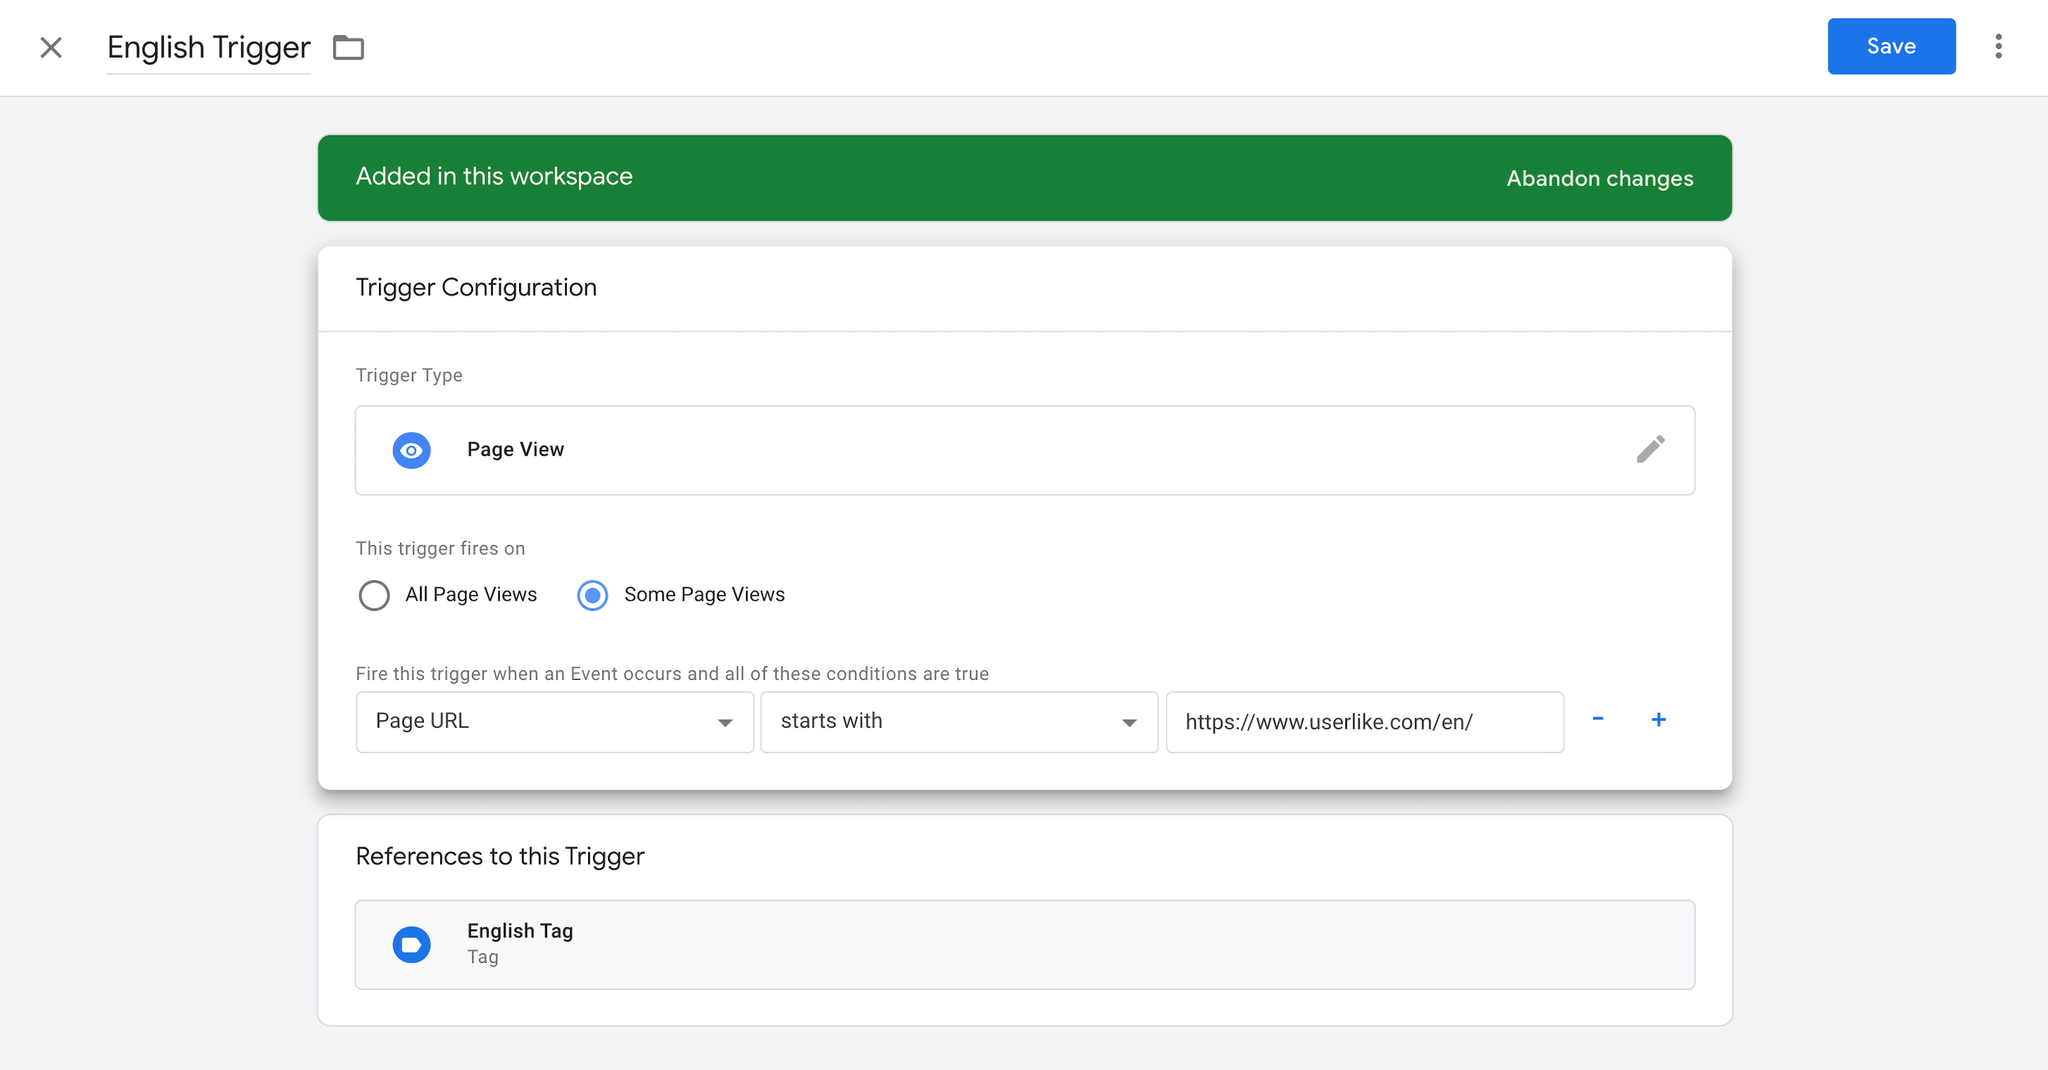The image size is (2048, 1070).
Task: Click the Save button
Action: [1891, 46]
